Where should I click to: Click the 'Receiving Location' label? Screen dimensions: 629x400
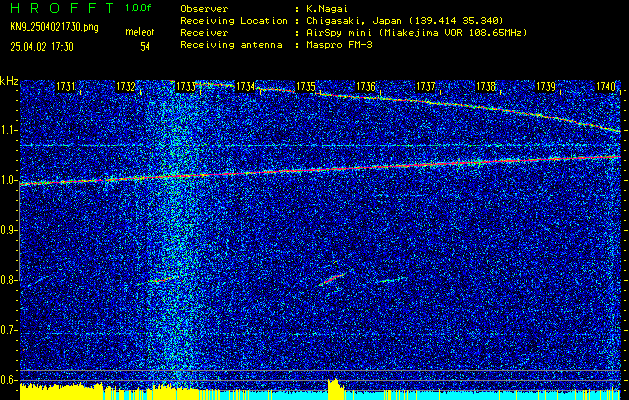pos(234,21)
